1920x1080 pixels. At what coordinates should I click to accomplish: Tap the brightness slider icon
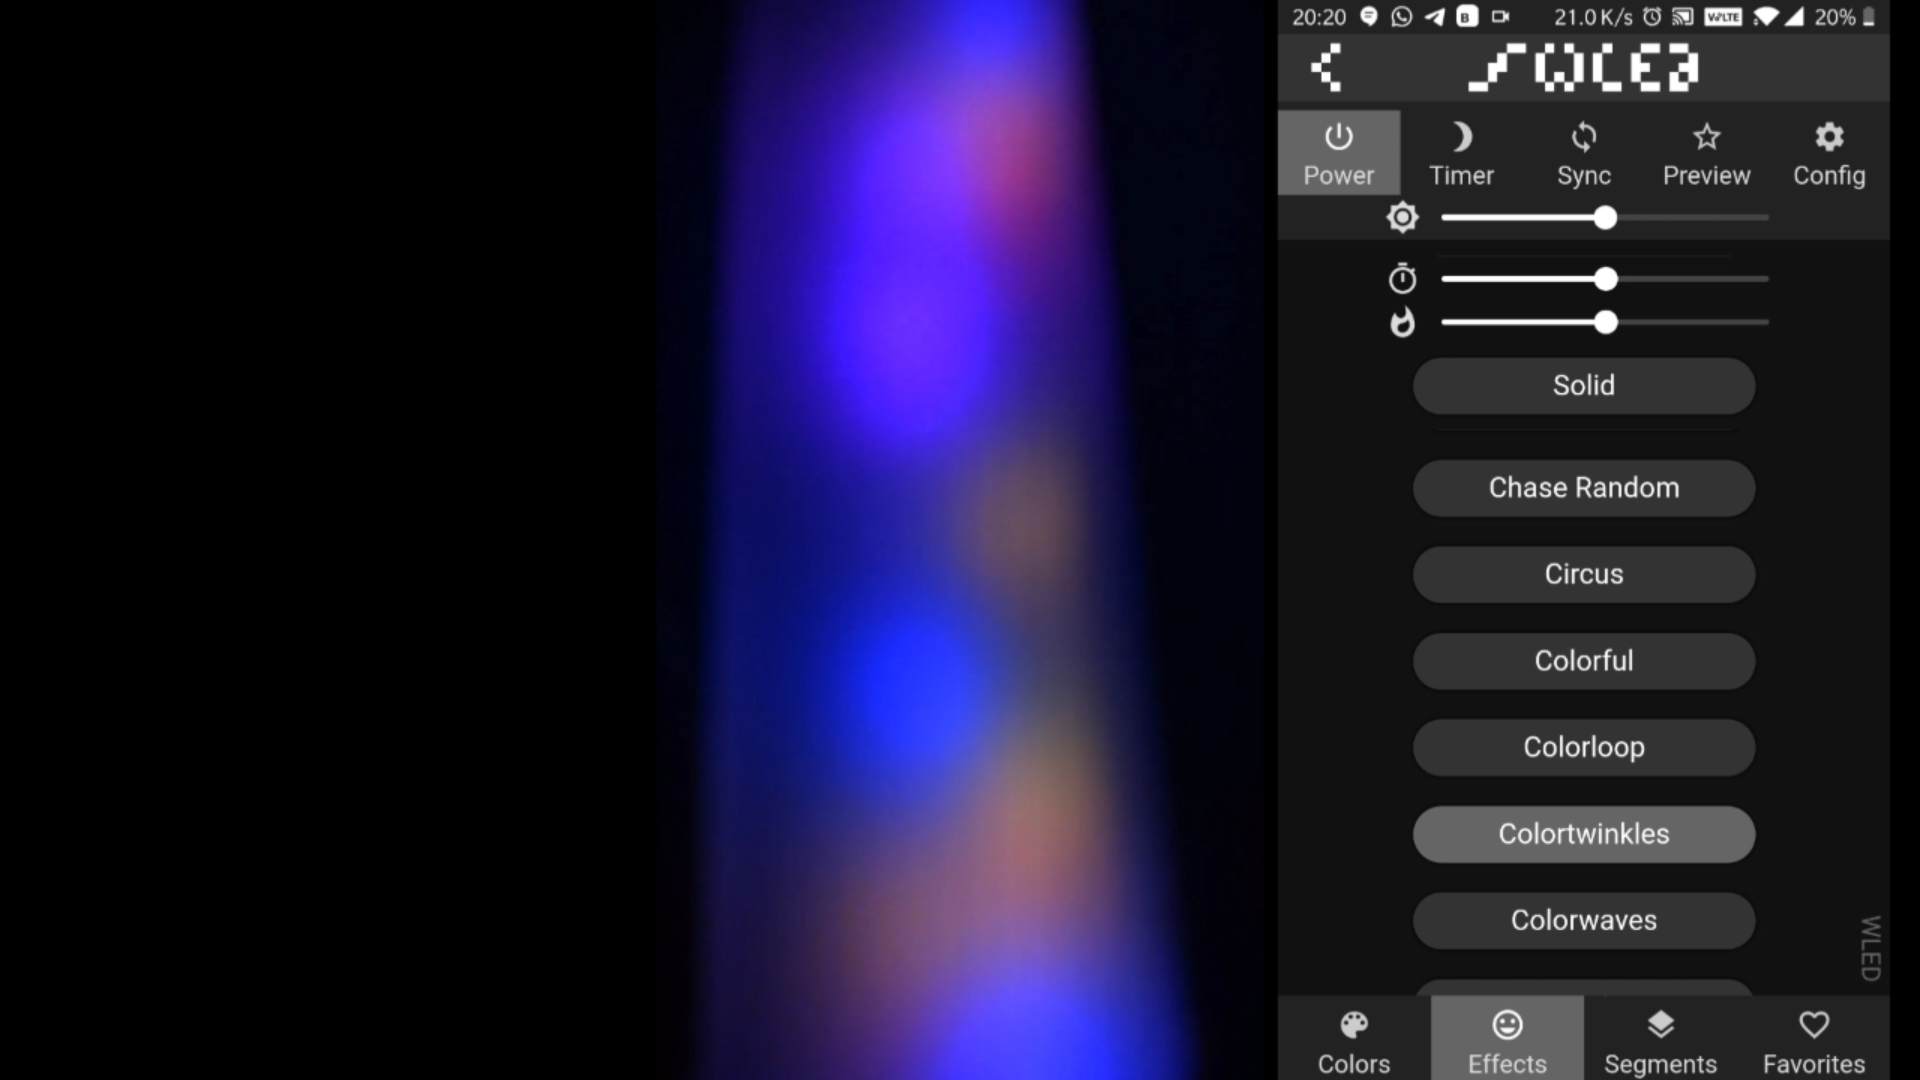point(1402,216)
